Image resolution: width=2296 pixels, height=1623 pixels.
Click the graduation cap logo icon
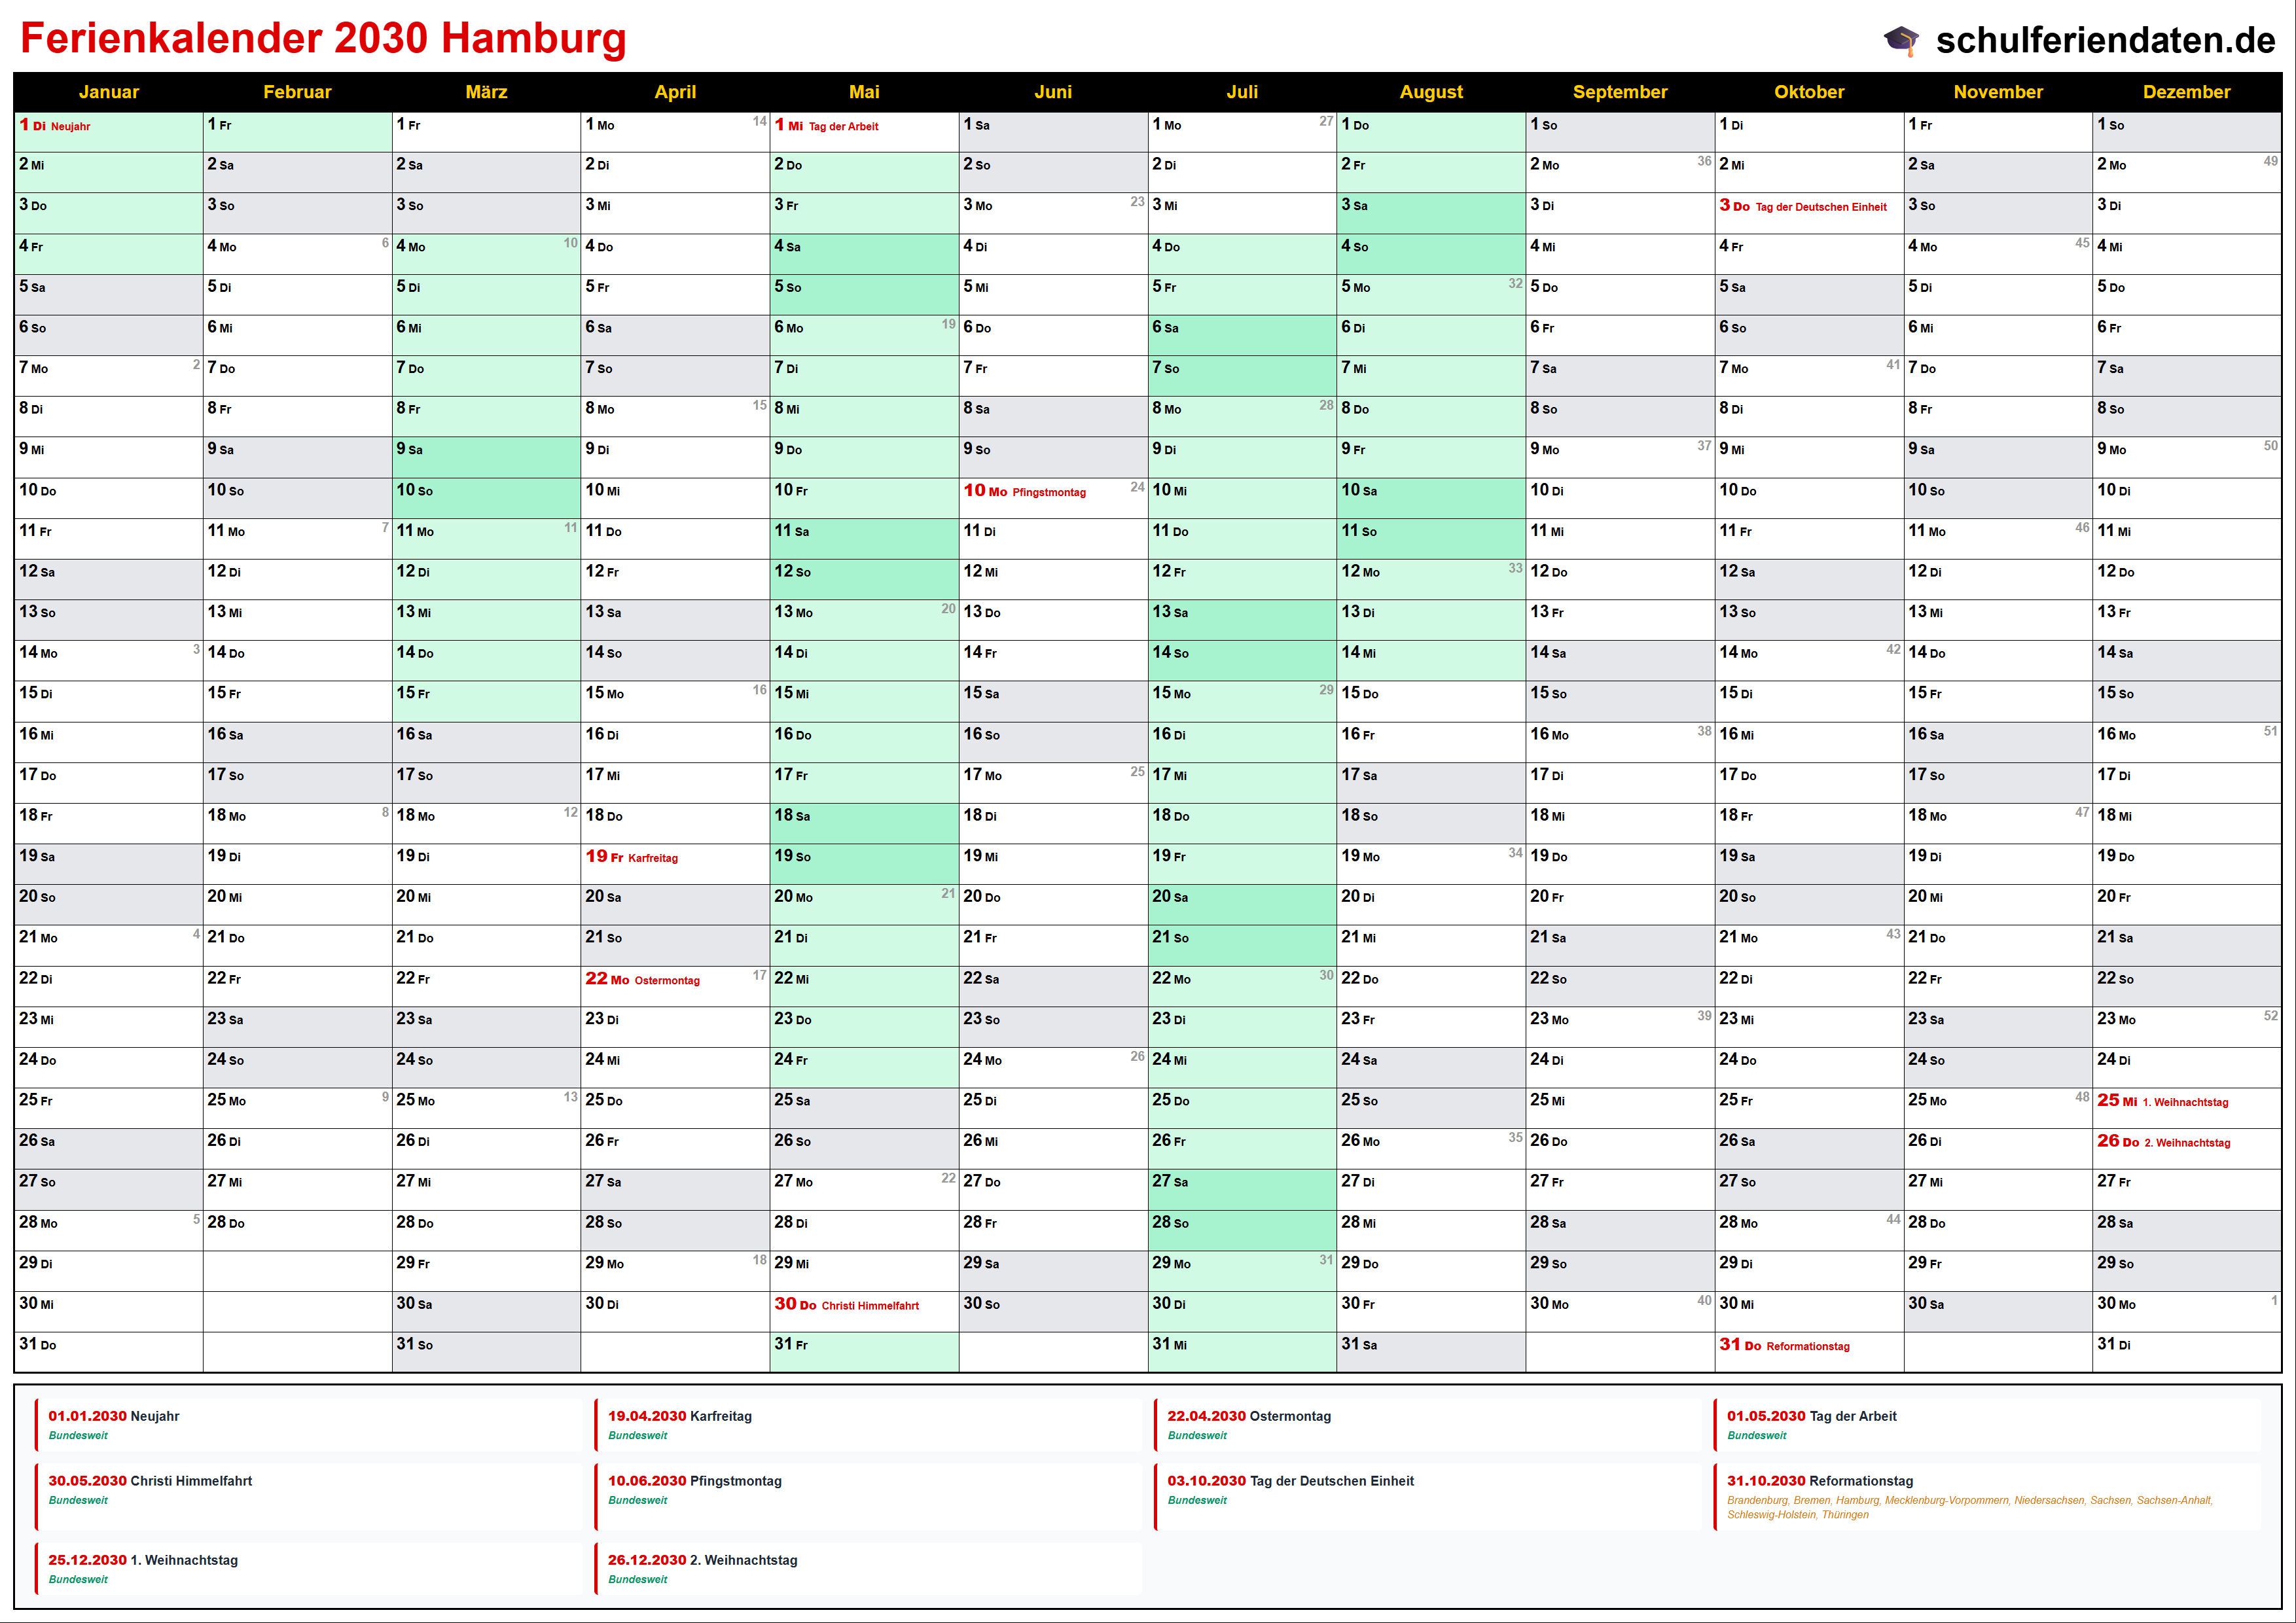tap(1901, 40)
